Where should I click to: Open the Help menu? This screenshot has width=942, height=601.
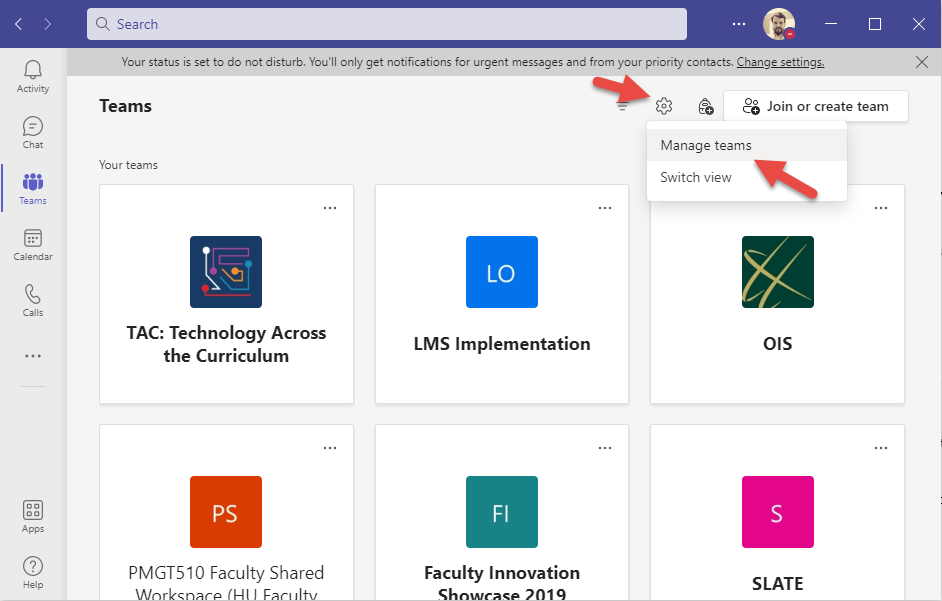32,573
